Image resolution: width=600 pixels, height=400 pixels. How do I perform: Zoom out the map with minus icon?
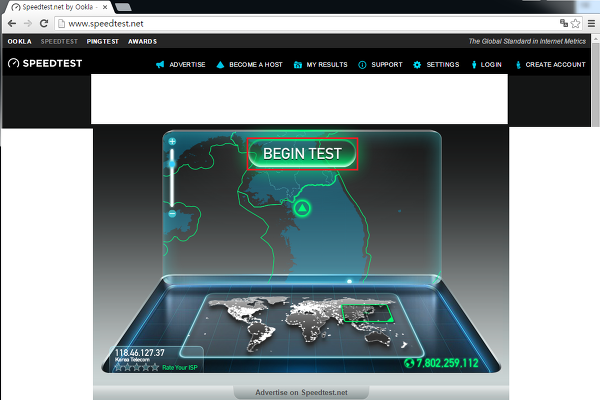pyautogui.click(x=172, y=214)
